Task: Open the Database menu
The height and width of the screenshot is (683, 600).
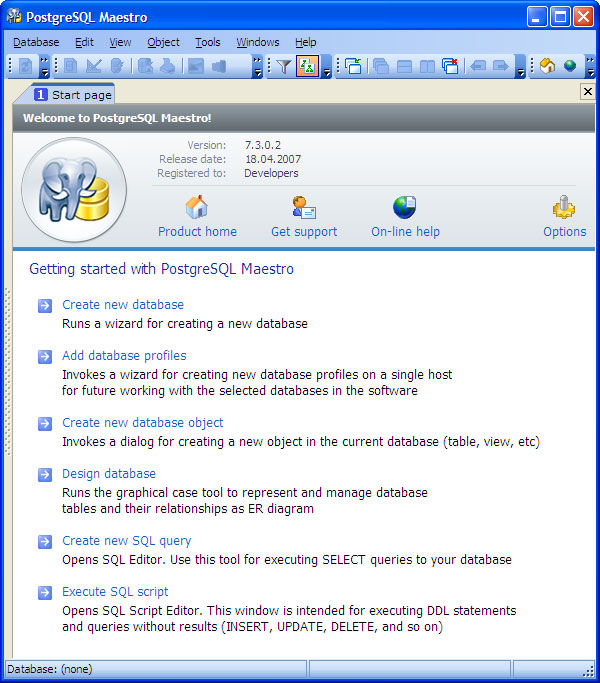Action: (x=36, y=42)
